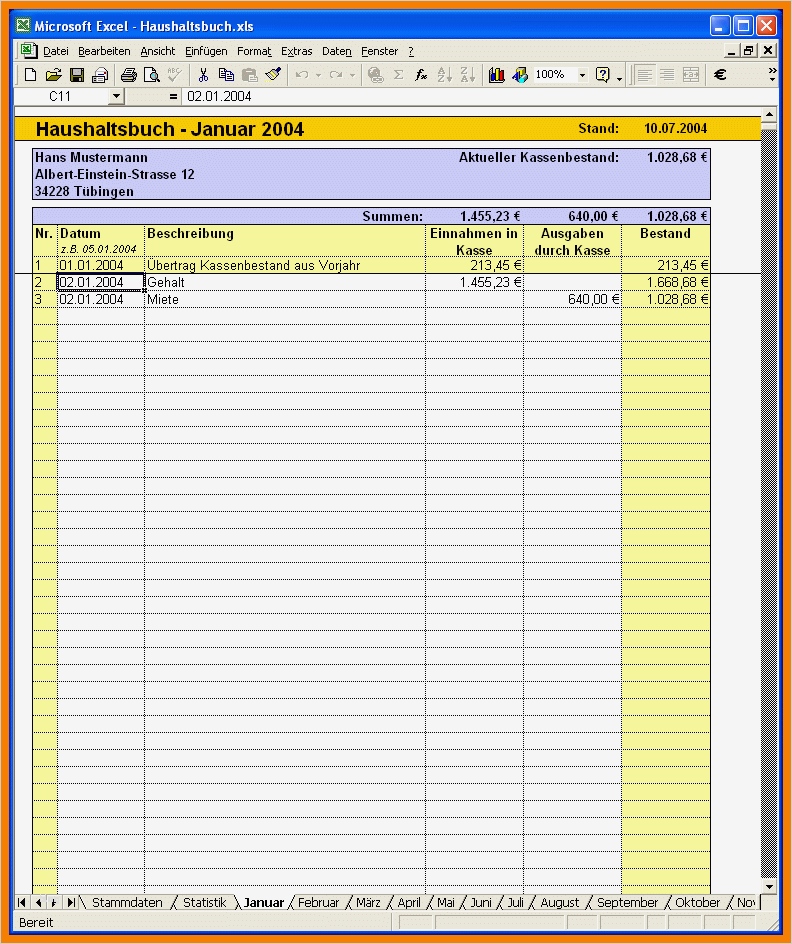Image resolution: width=792 pixels, height=944 pixels.
Task: Cut selection with the scissors icon
Action: pyautogui.click(x=203, y=75)
